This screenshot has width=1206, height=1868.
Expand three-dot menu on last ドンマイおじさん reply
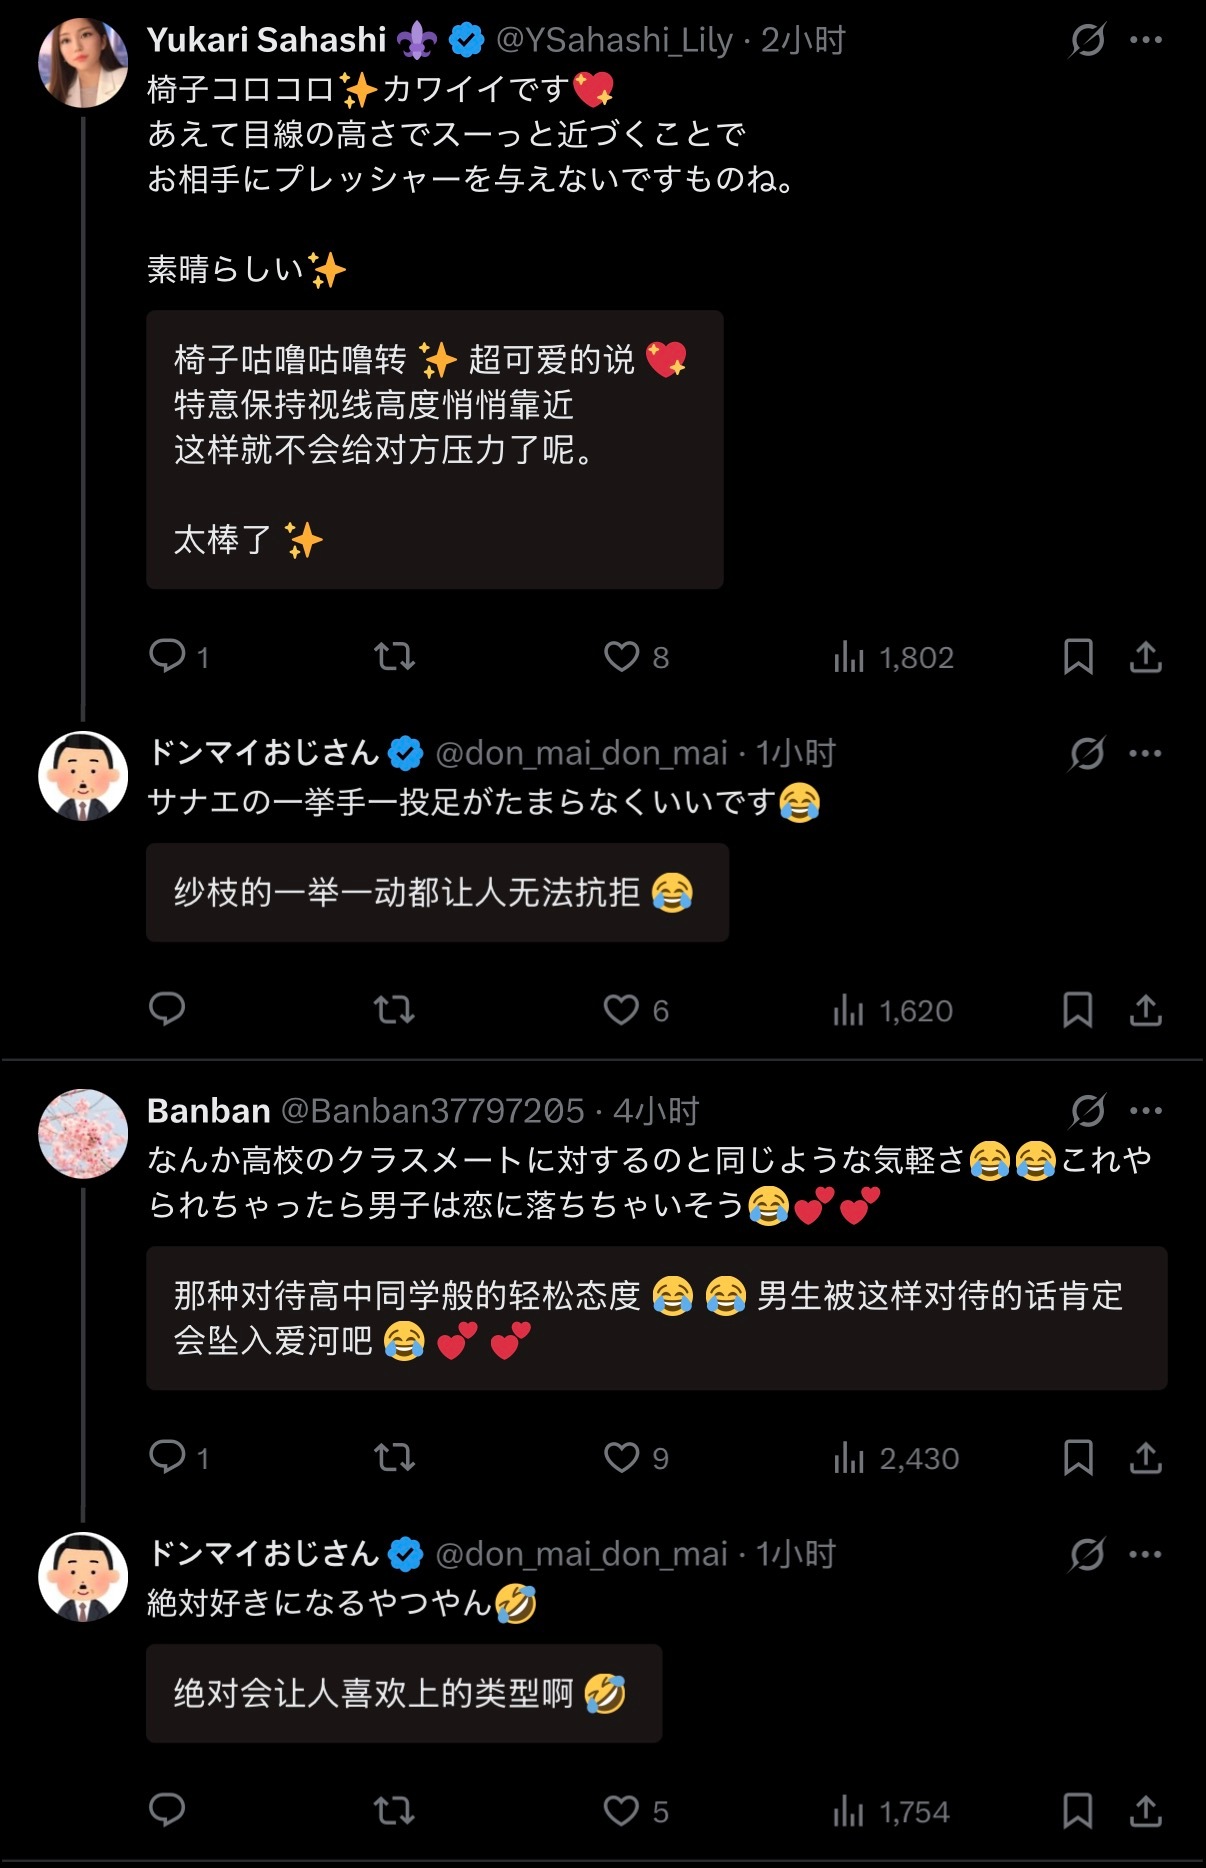pyautogui.click(x=1146, y=1554)
